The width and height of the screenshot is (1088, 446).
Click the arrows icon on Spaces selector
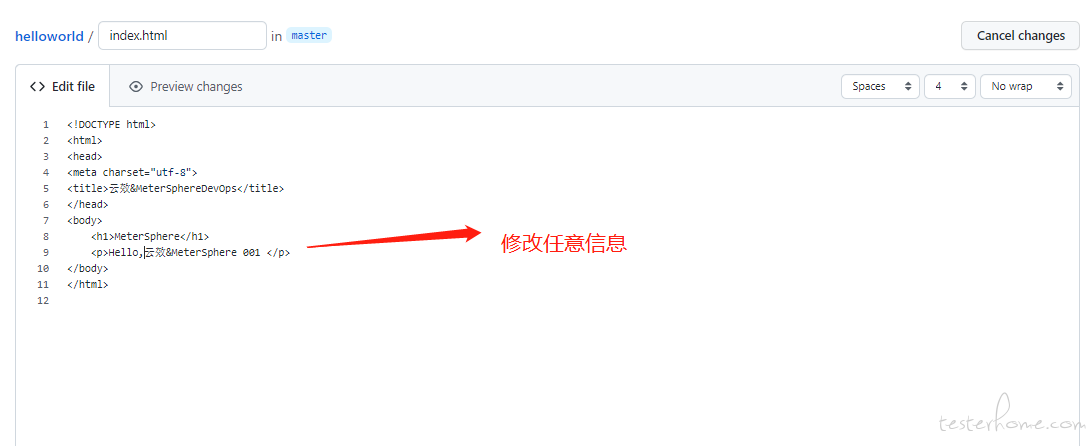pyautogui.click(x=908, y=87)
